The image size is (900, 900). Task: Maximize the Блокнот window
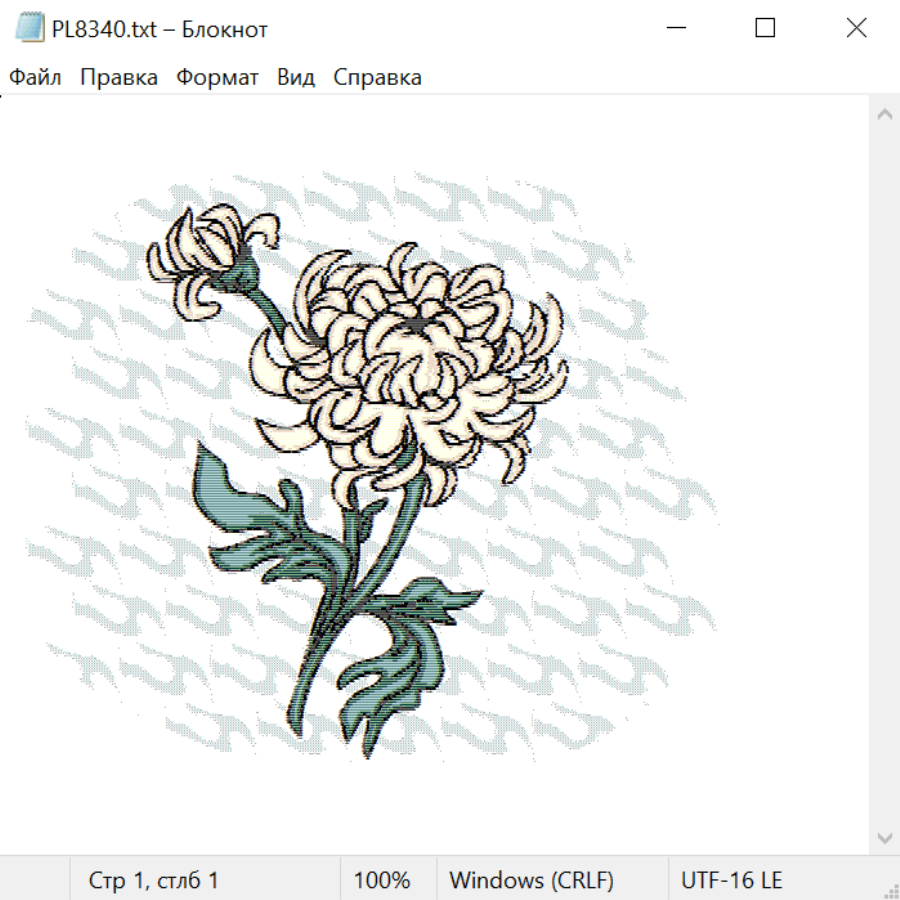click(765, 28)
